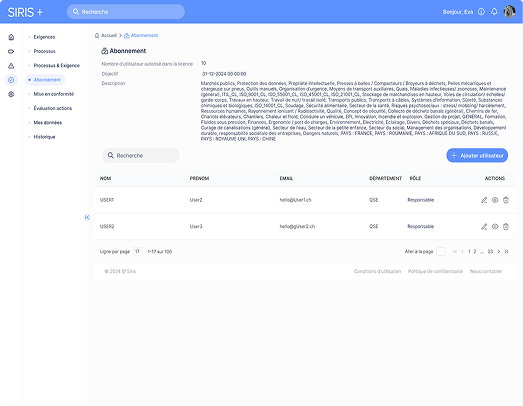Open the Ligne par page selector
The width and height of the screenshot is (523, 406).
point(138,251)
